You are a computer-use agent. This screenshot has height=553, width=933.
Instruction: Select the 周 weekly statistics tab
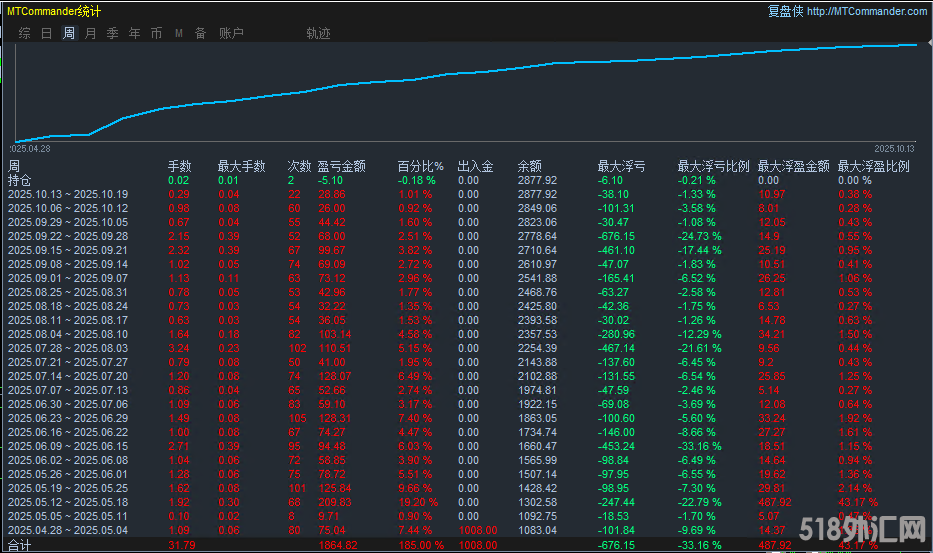coord(68,33)
